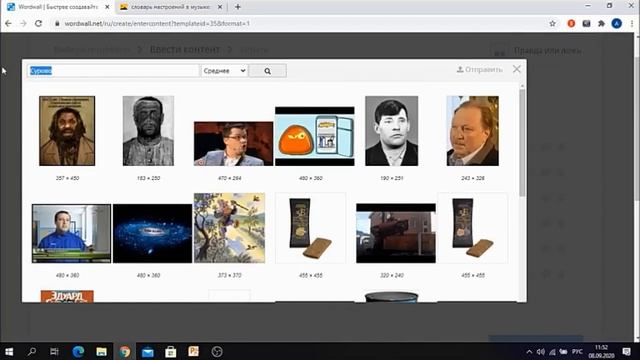Select the balding man in dark jacket photo
This screenshot has width=640, height=360.
point(473,131)
